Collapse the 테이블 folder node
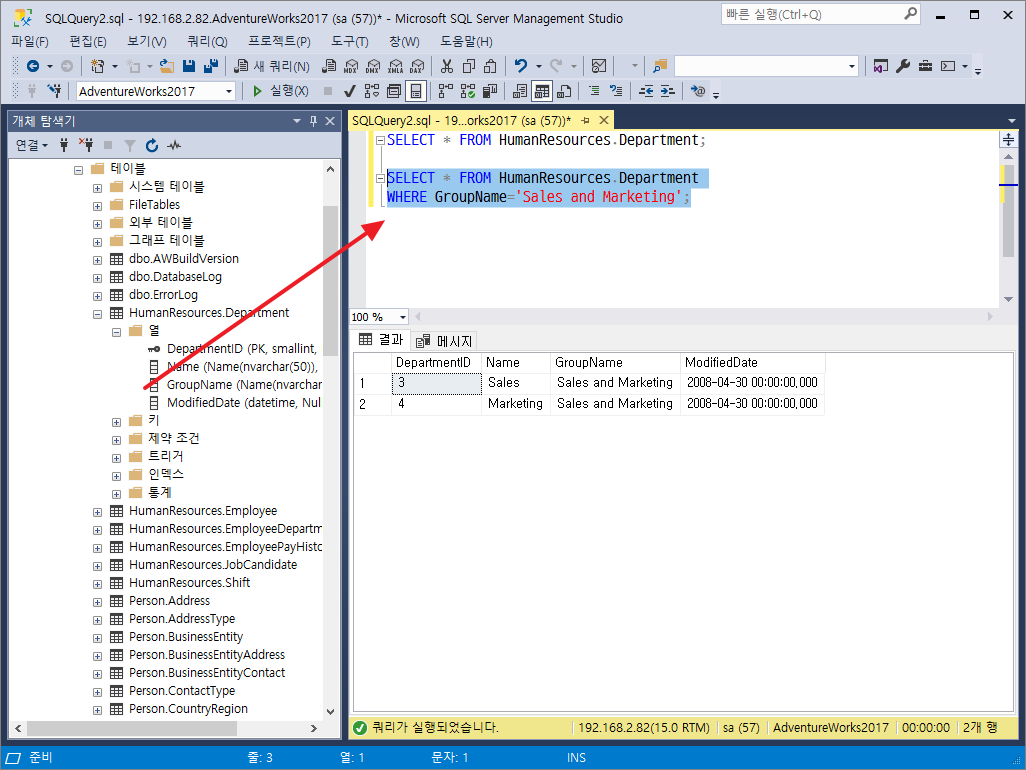The width and height of the screenshot is (1026, 770). [79, 170]
